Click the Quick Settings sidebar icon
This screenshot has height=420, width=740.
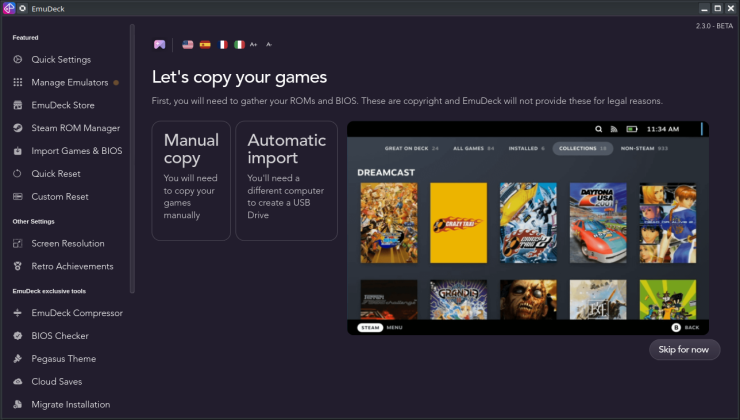pos(18,59)
